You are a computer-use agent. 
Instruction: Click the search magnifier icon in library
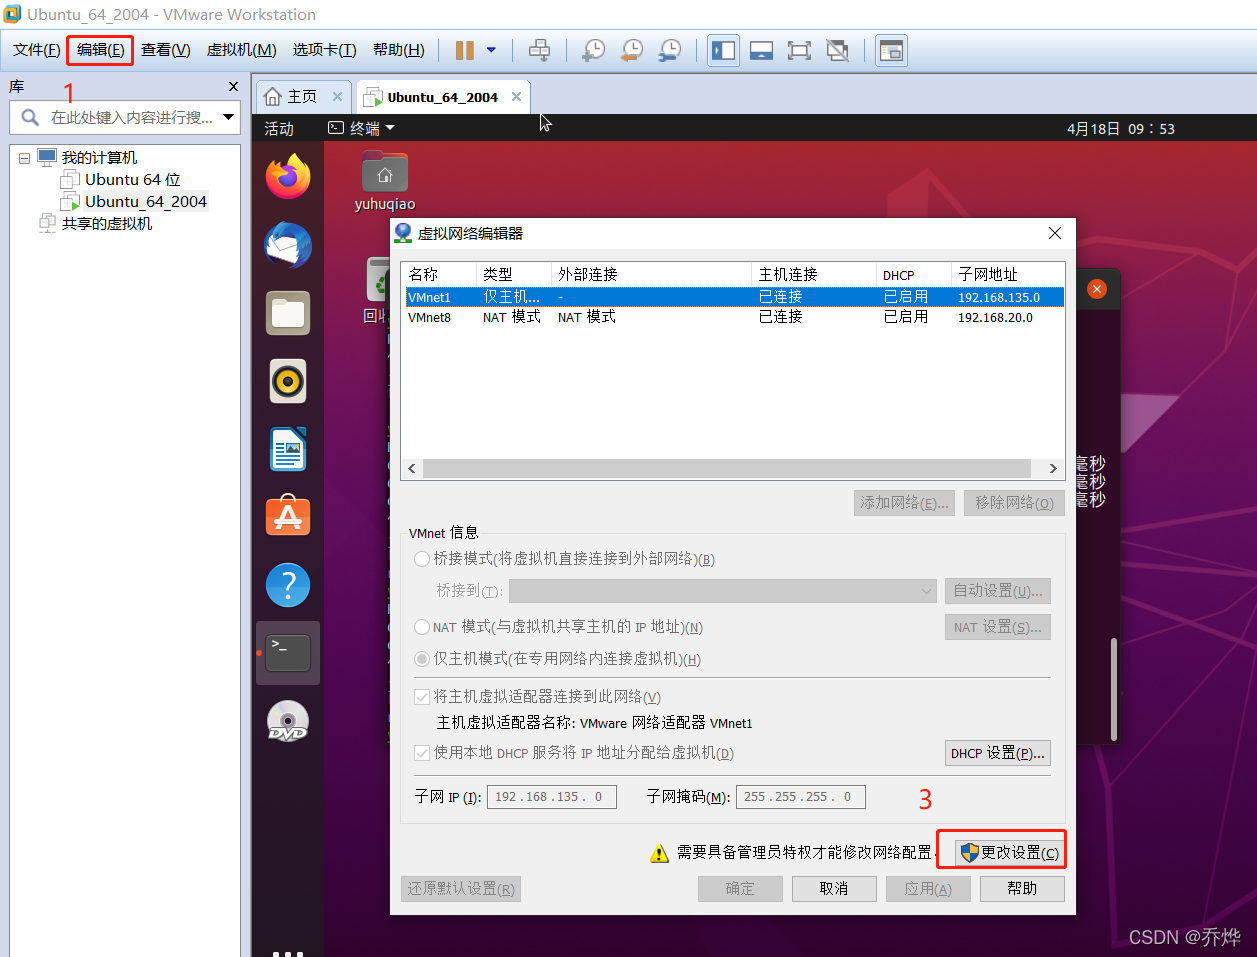pos(30,117)
